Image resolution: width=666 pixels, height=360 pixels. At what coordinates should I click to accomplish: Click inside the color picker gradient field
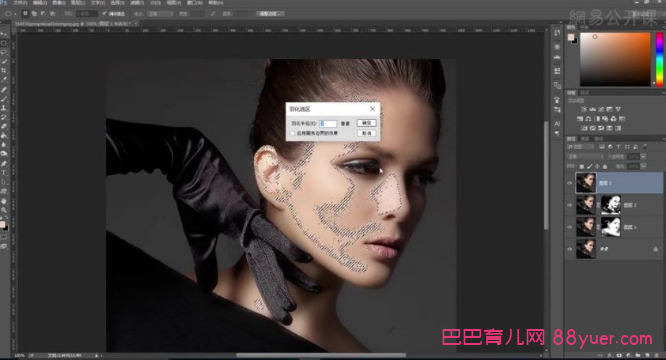[x=615, y=59]
